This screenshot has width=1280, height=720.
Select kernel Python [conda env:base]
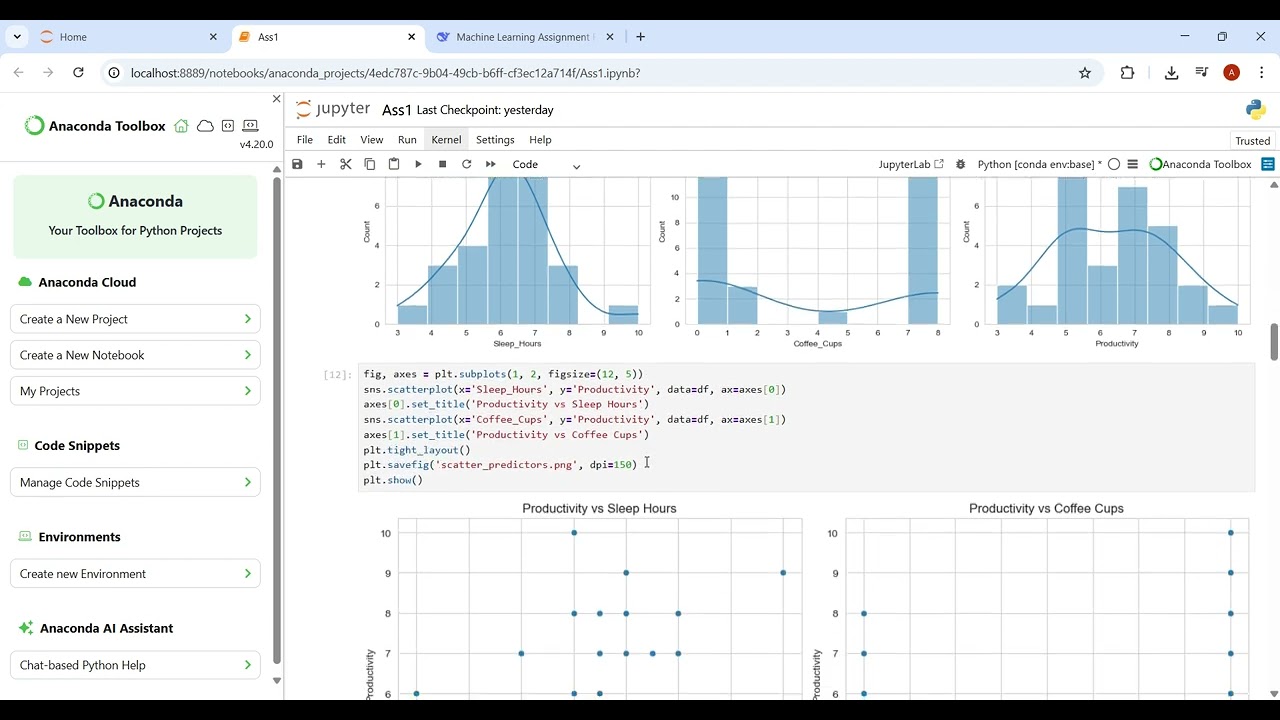(x=1039, y=164)
